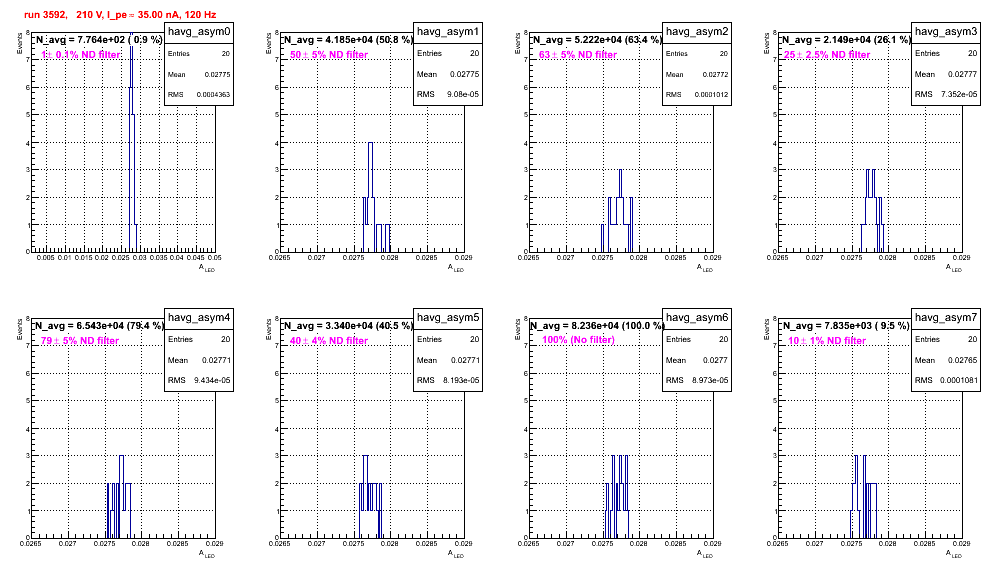Screen dimensions: 996x572
Task: Click the N_avg = 4.185e+04 label
Action: [347, 39]
